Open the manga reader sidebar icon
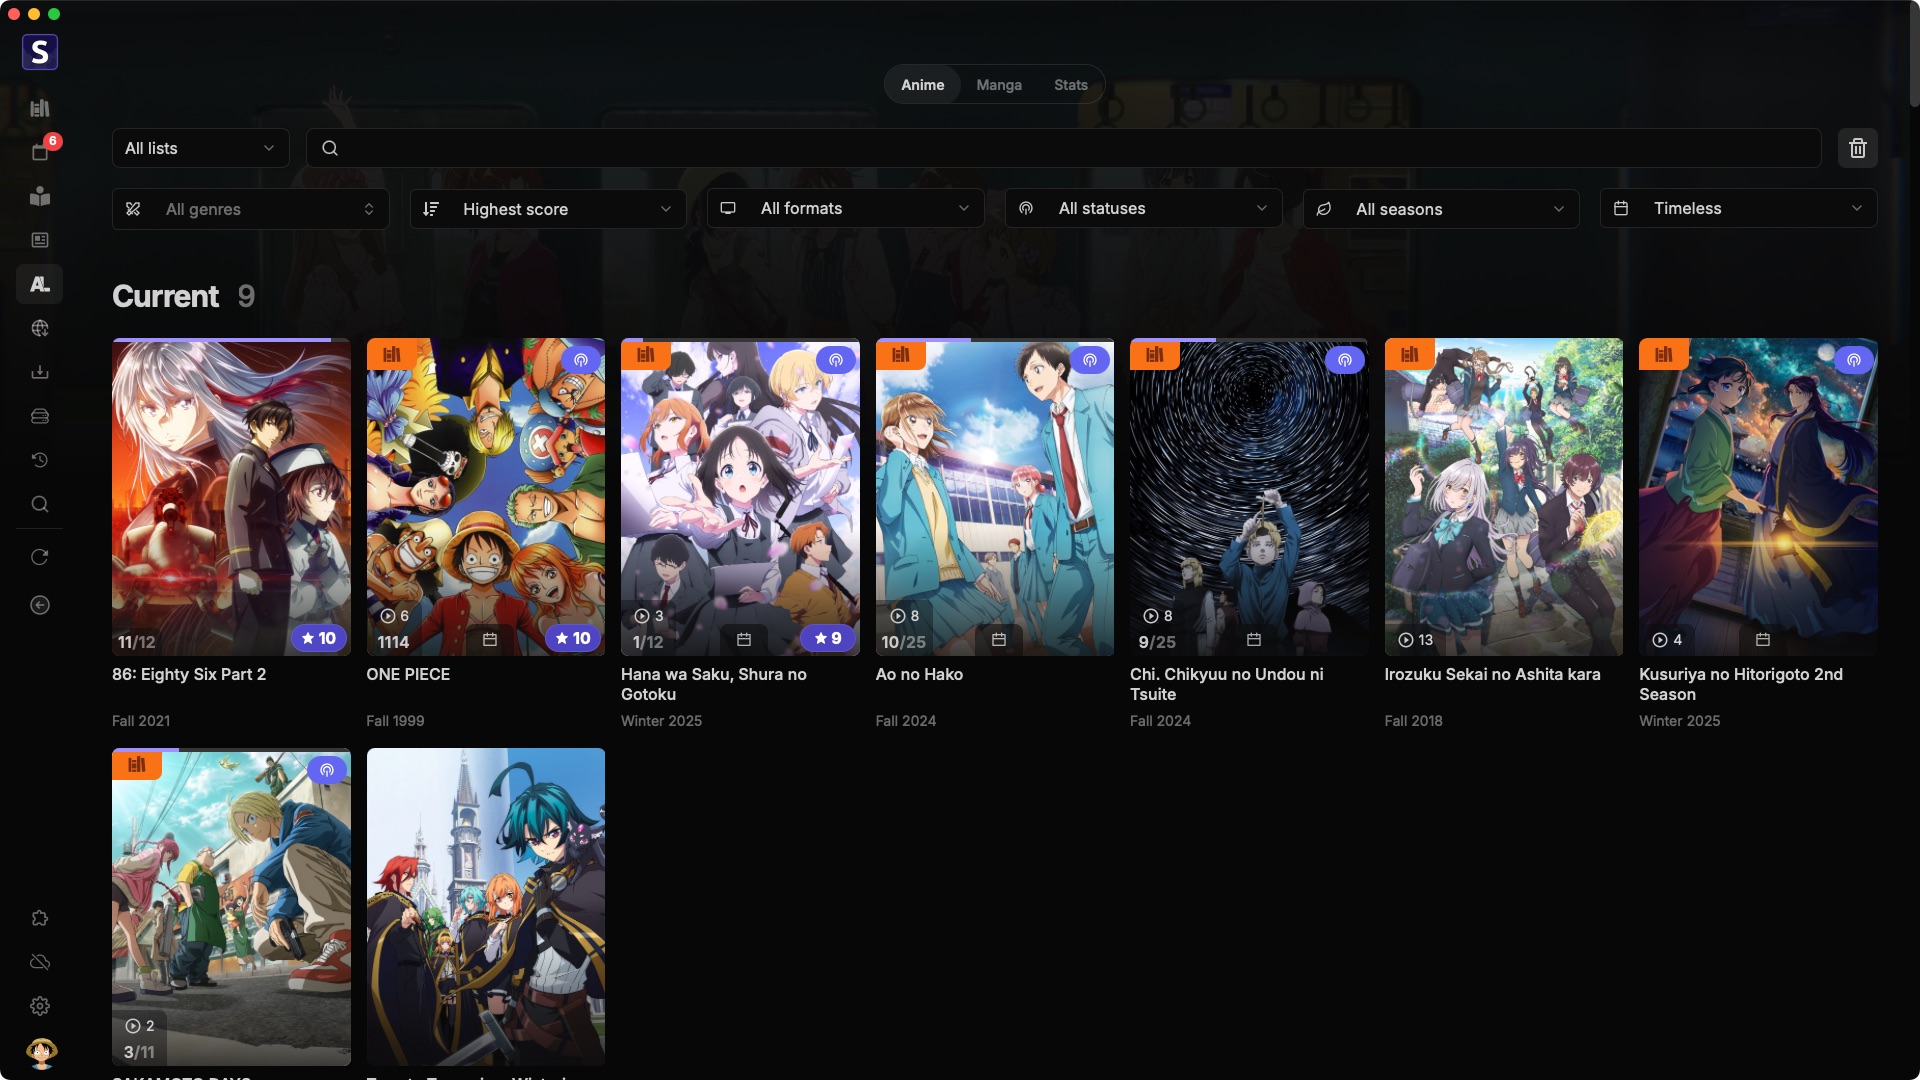This screenshot has height=1080, width=1920. tap(40, 196)
